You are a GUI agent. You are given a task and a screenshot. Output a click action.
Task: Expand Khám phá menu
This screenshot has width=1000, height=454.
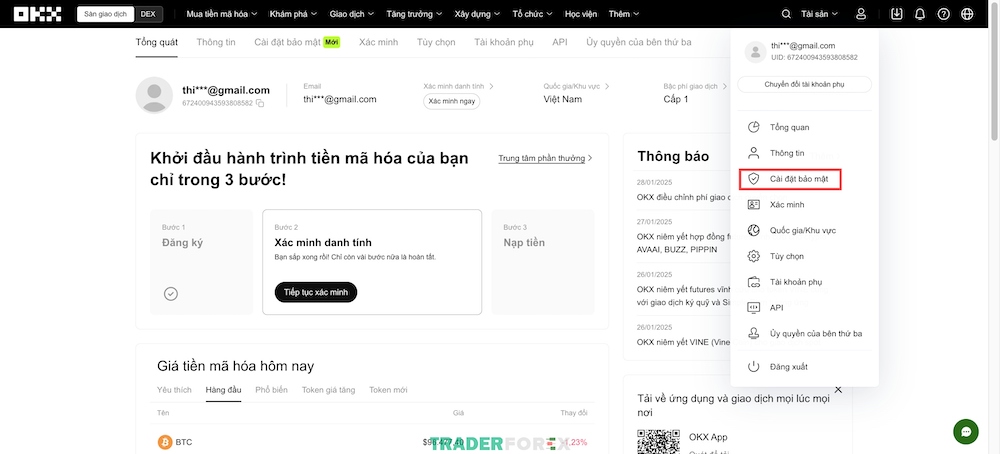tap(293, 14)
